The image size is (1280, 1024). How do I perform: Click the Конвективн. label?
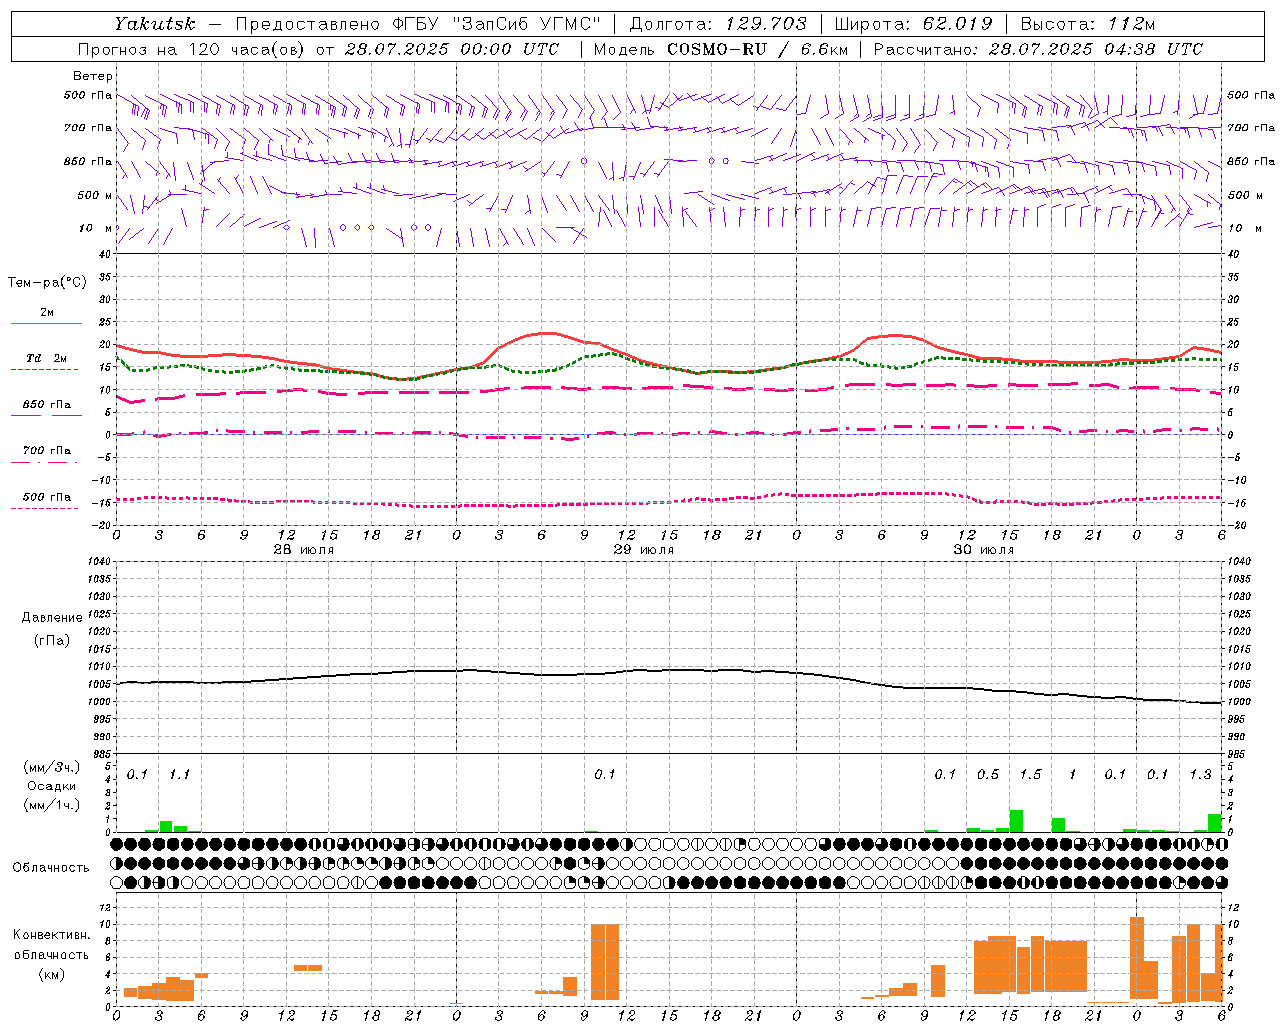point(51,934)
